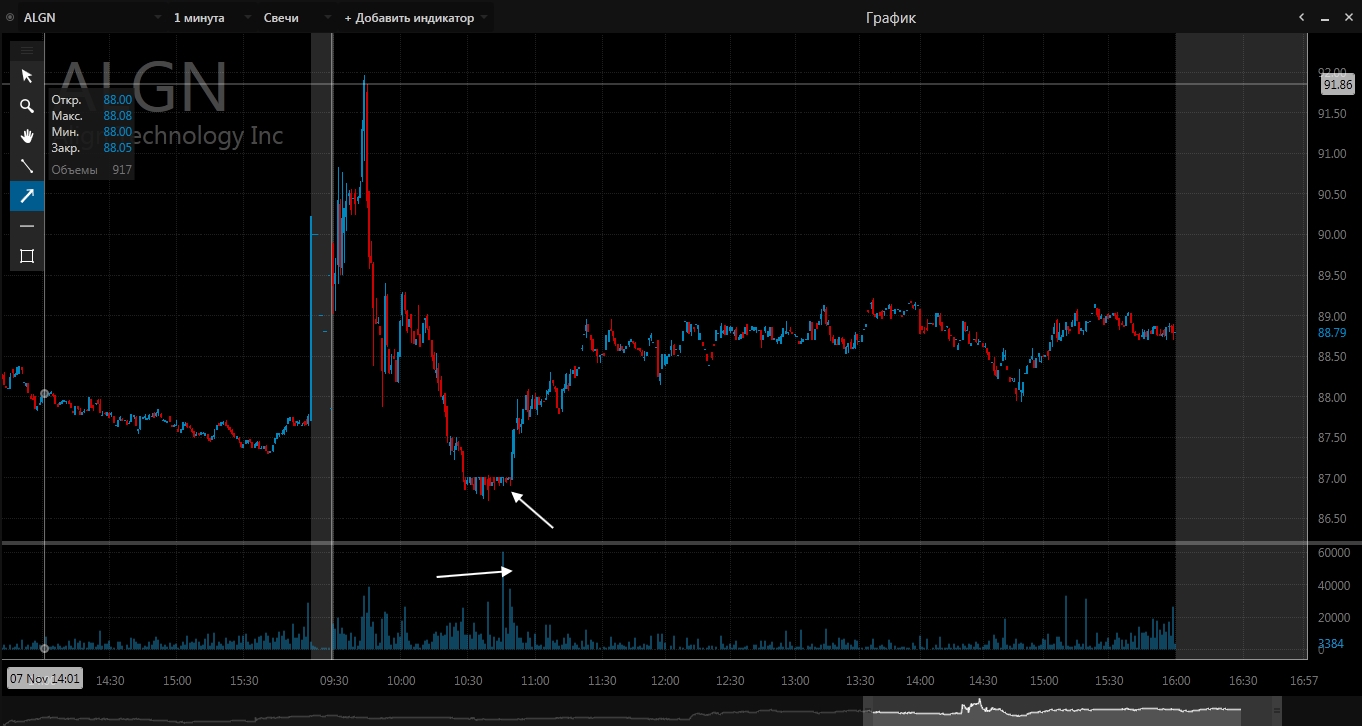Click the drawing toolbar grip handle
Image resolution: width=1362 pixels, height=726 pixels.
pyautogui.click(x=27, y=50)
